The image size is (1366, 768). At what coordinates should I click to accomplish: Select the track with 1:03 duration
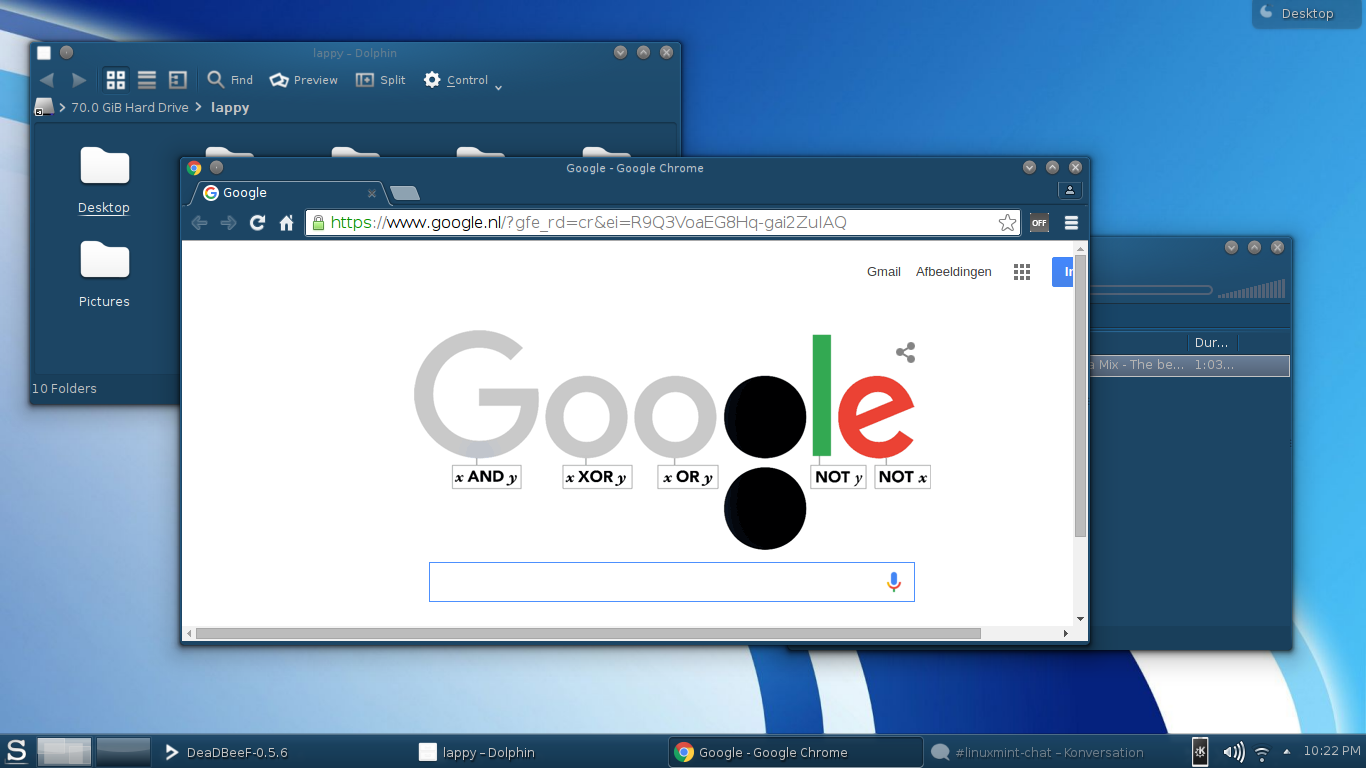1190,366
